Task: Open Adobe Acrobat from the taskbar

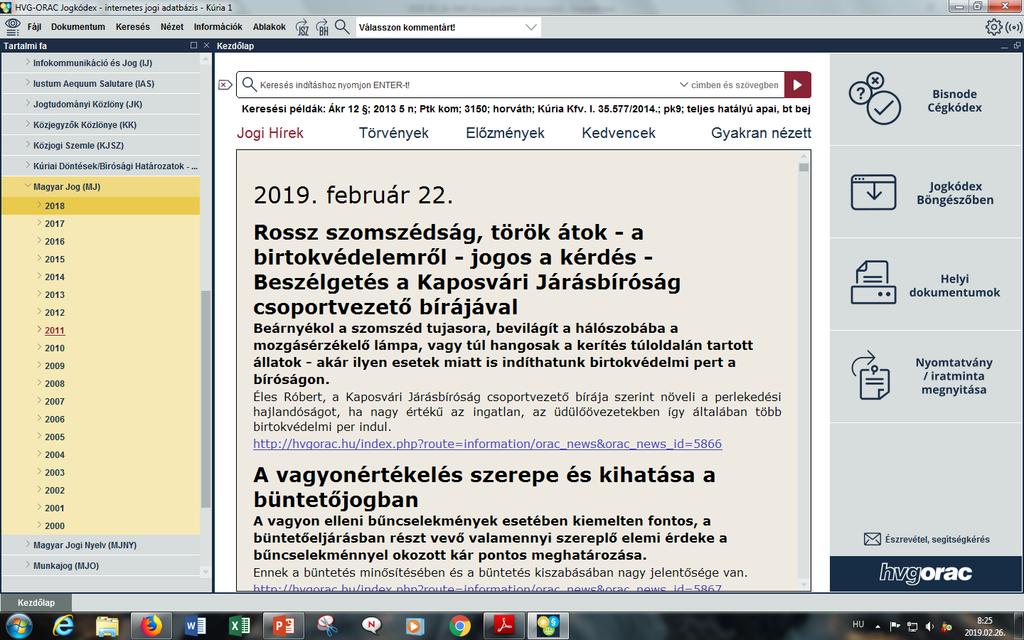Action: [504, 626]
